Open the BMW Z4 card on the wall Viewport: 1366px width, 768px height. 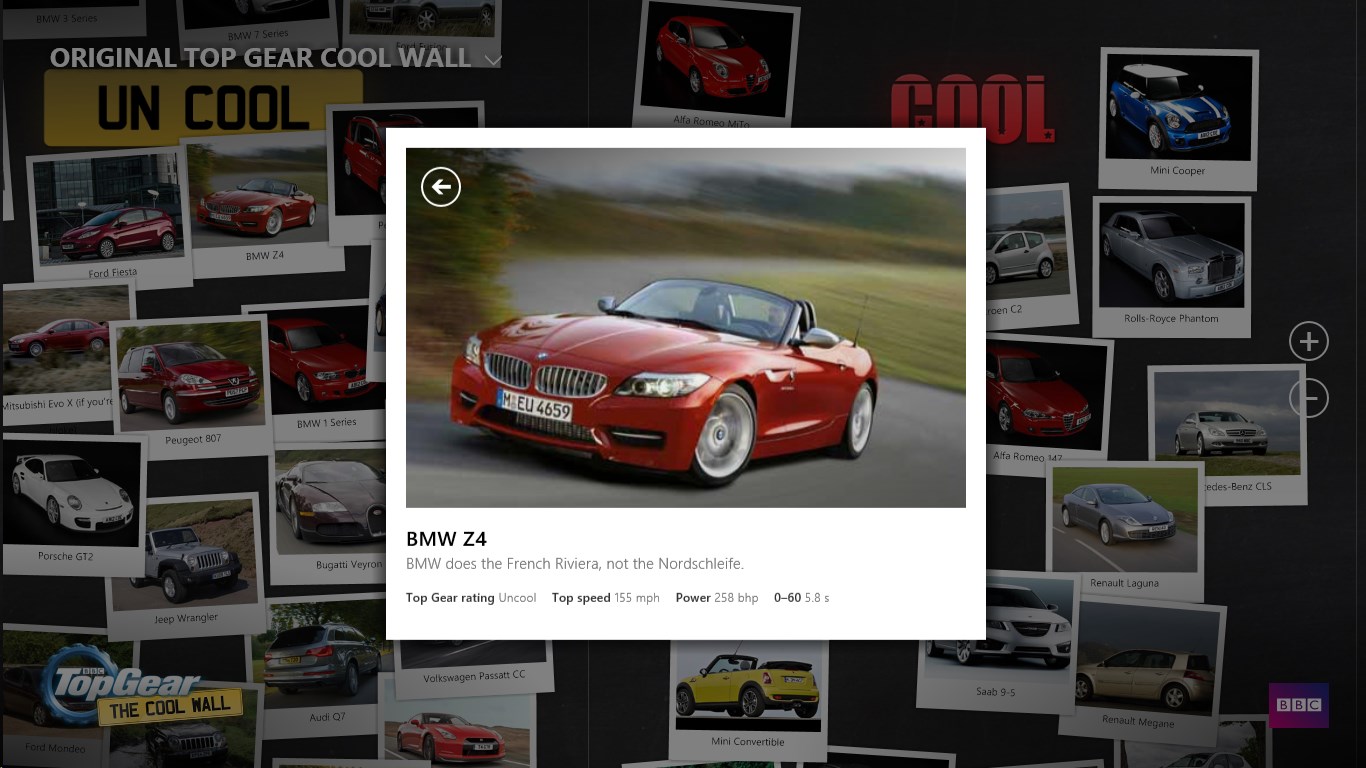pos(262,205)
